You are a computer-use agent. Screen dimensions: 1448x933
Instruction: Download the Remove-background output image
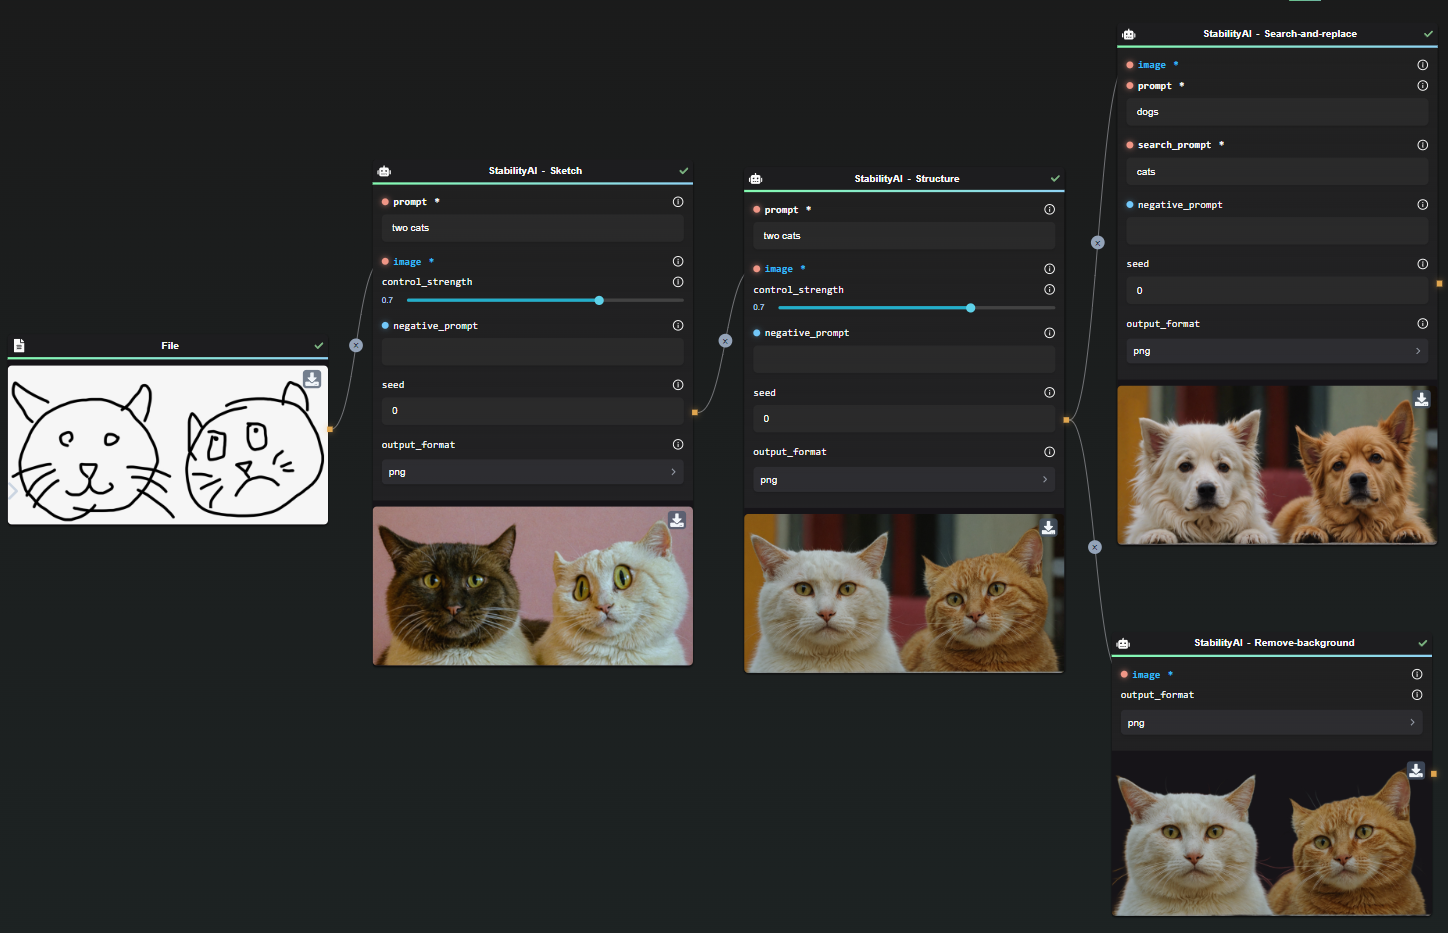pyautogui.click(x=1416, y=770)
